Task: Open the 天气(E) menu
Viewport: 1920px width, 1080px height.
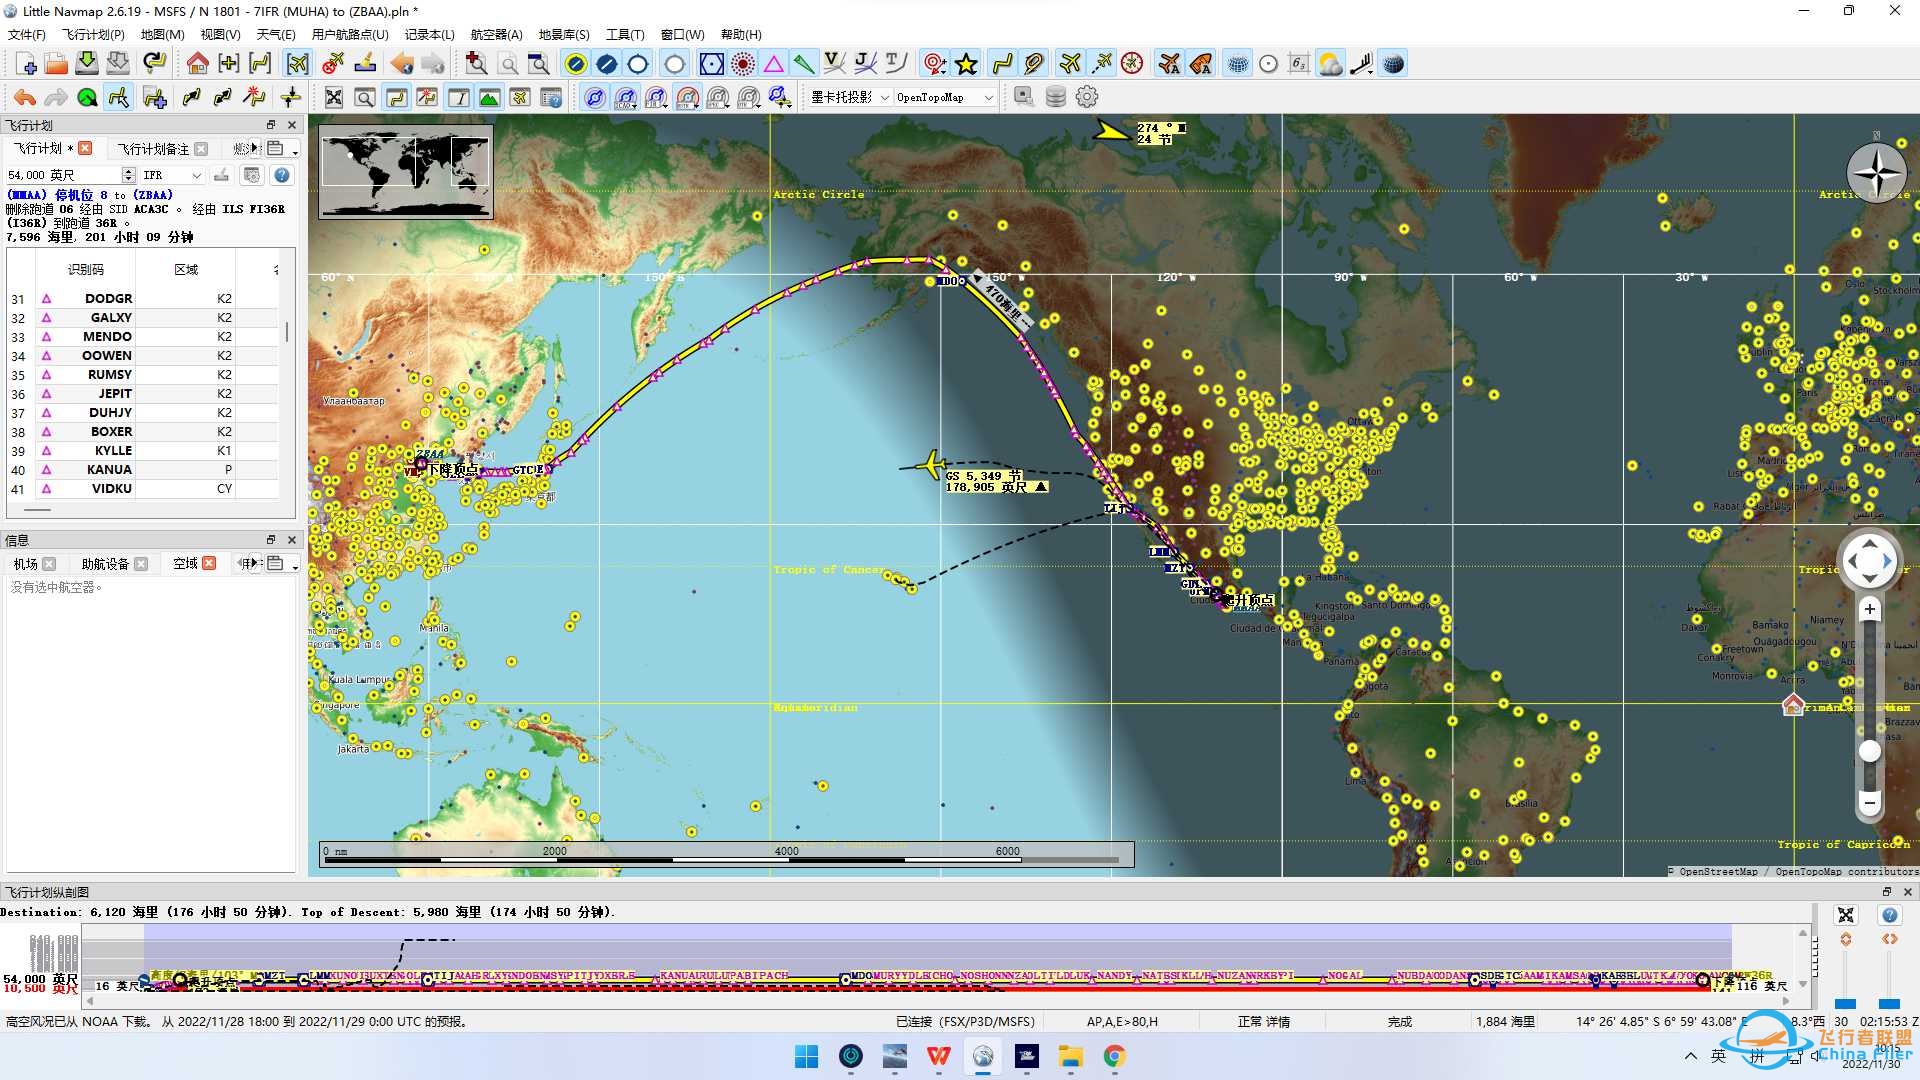Action: (275, 34)
